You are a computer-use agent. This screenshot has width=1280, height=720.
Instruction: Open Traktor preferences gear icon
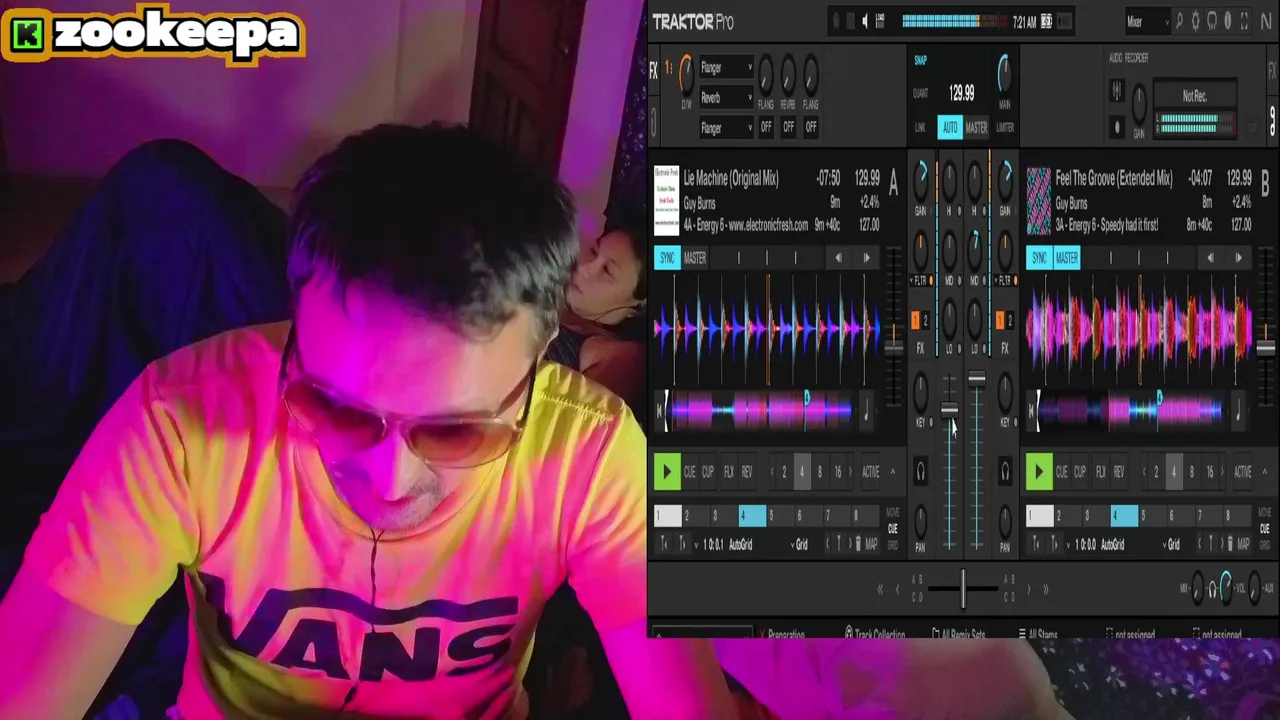pos(1195,21)
